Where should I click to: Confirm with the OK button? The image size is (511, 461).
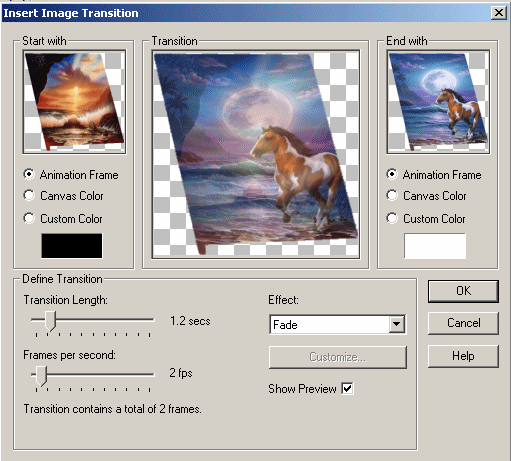click(463, 291)
